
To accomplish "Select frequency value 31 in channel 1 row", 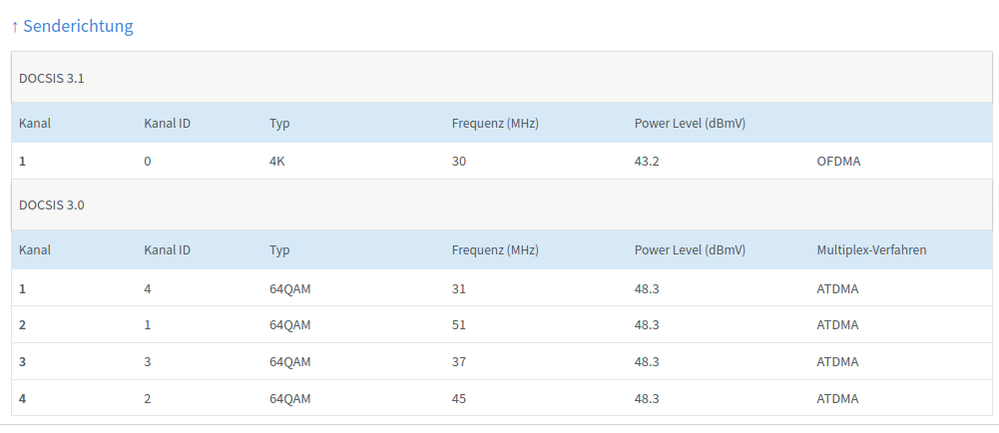I will click(x=459, y=288).
